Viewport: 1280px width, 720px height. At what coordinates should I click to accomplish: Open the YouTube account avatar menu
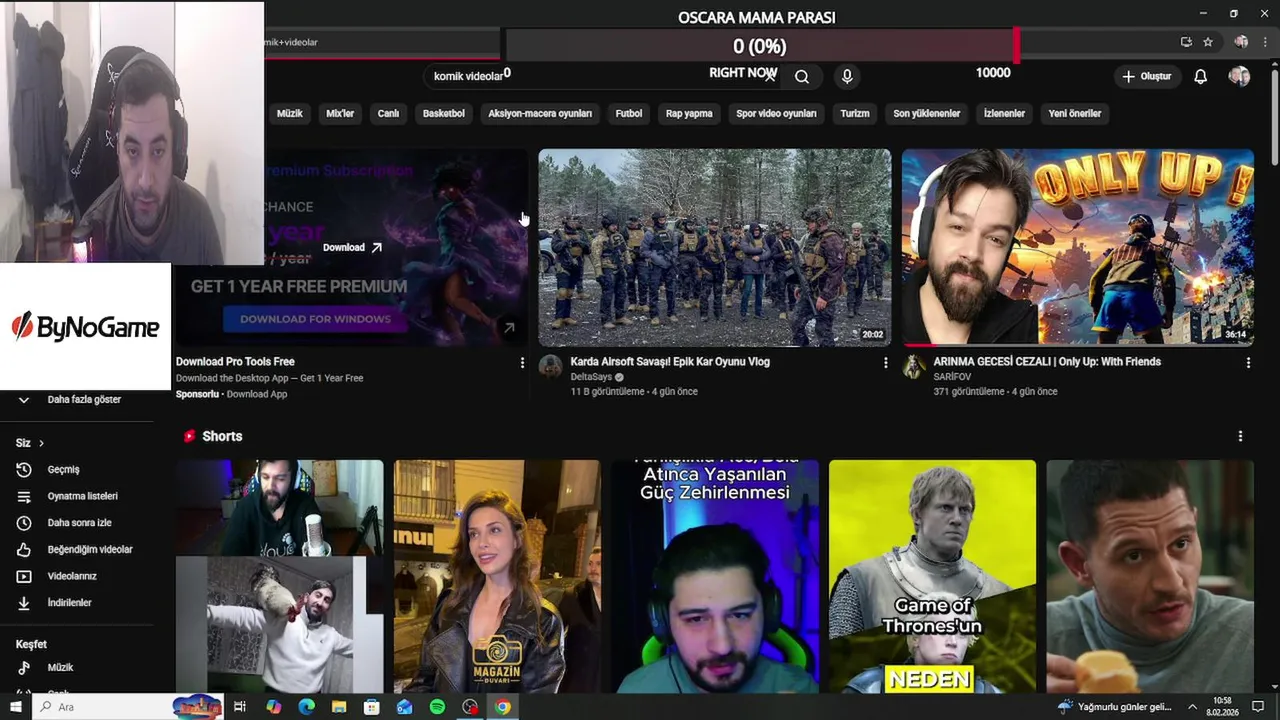pos(1239,76)
